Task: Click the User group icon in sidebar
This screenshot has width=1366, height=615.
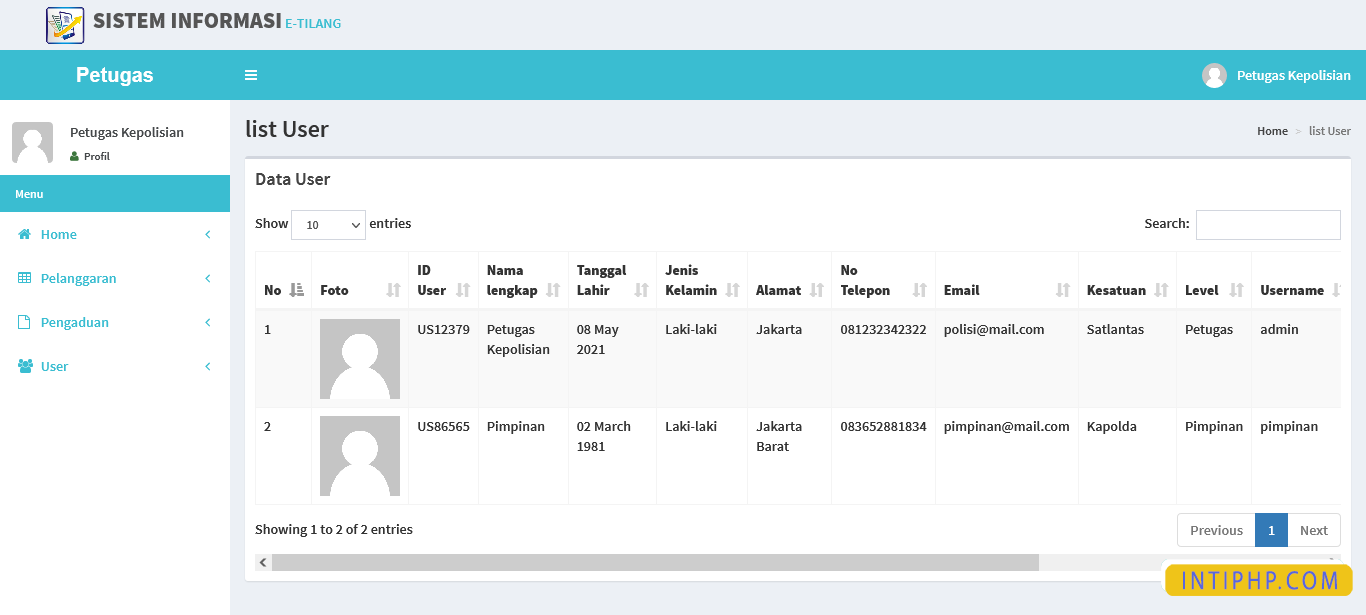Action: 25,366
